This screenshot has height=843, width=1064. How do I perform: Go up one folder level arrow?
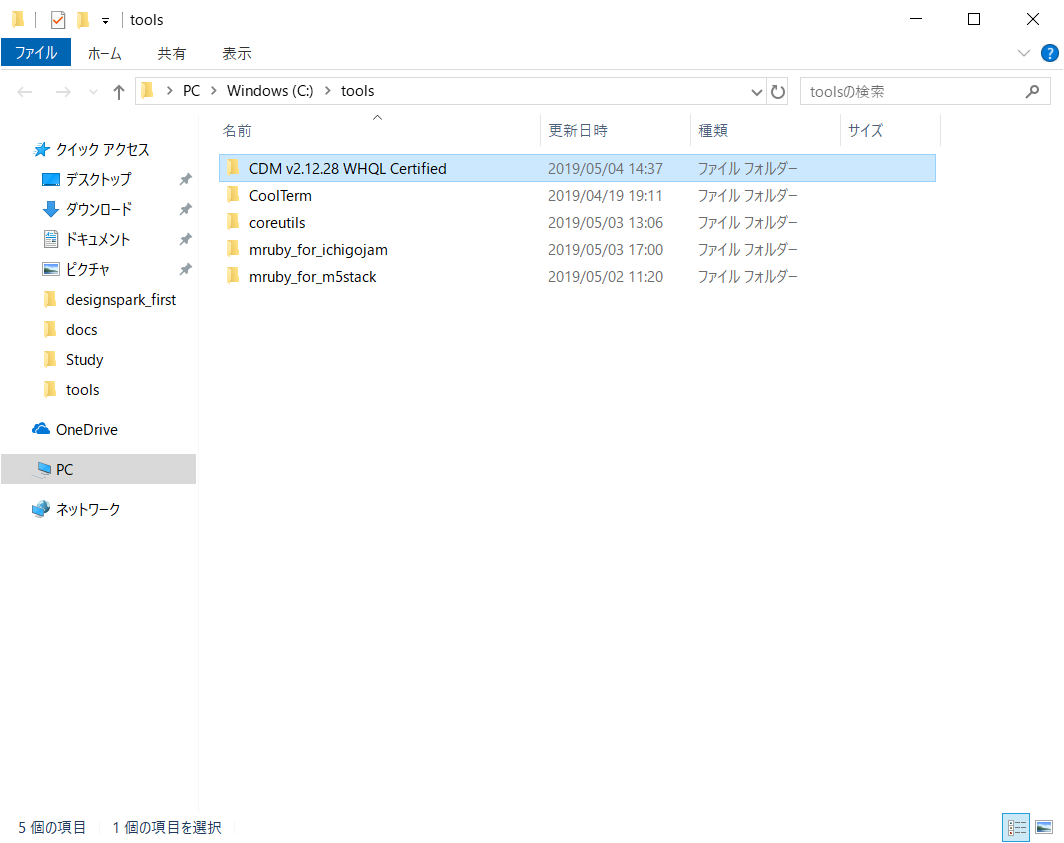click(119, 92)
